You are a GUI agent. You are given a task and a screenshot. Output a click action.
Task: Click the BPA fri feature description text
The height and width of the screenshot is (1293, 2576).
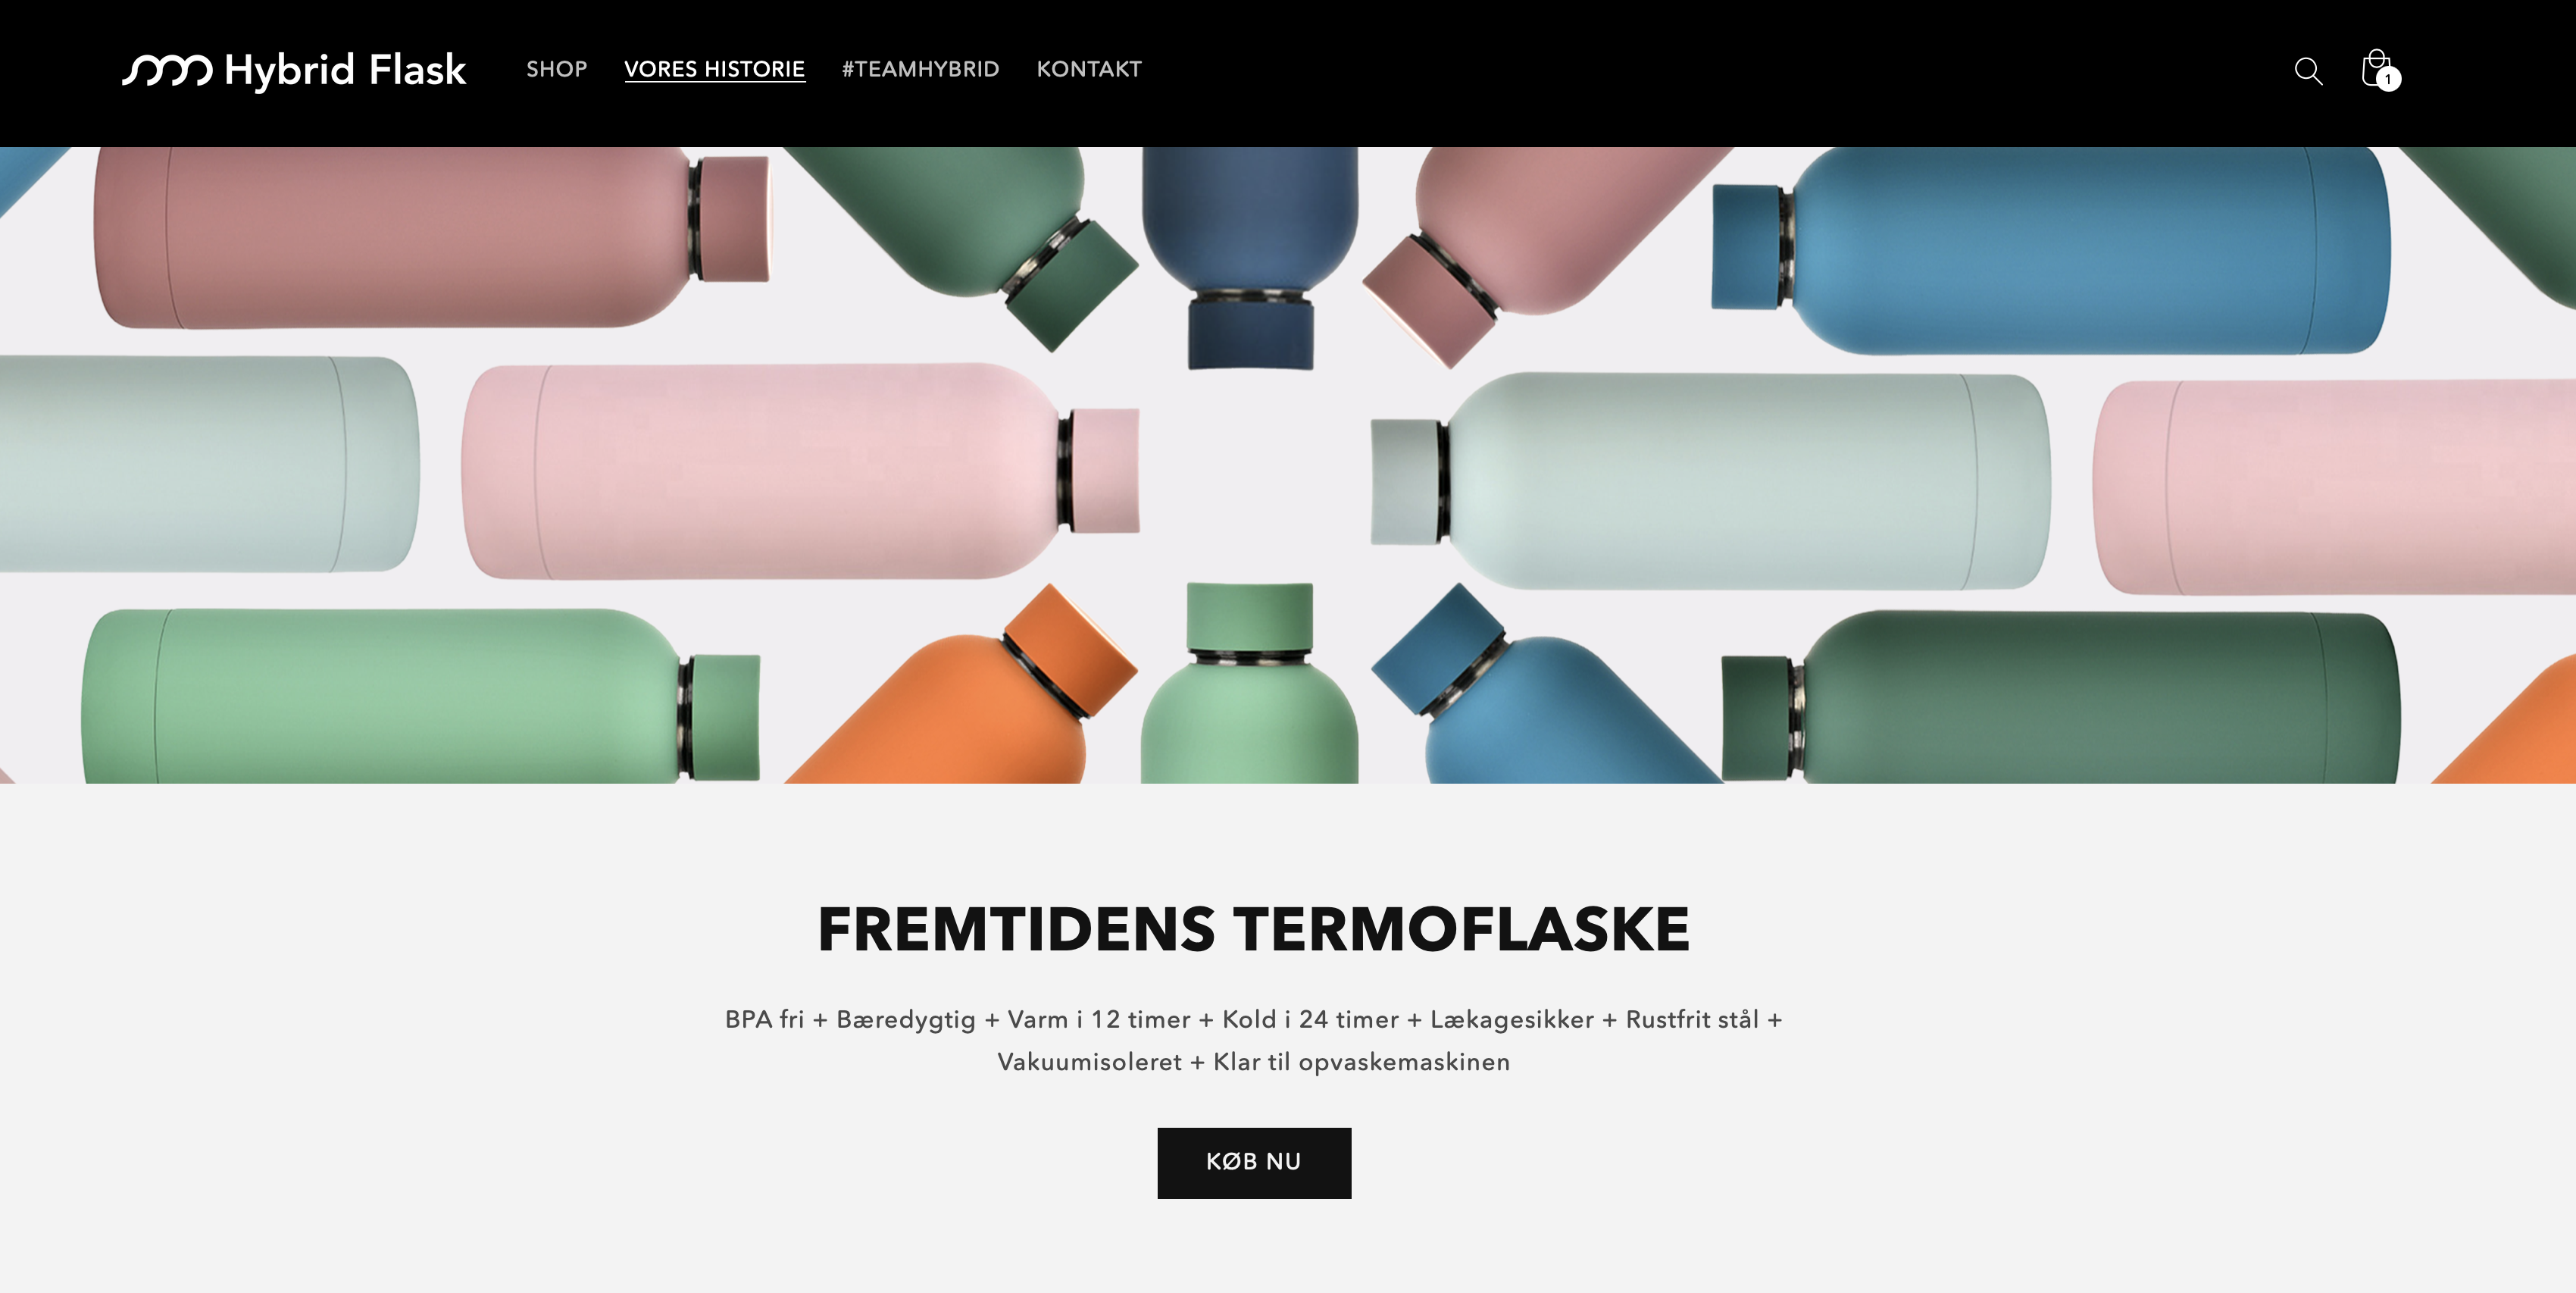(1254, 1040)
